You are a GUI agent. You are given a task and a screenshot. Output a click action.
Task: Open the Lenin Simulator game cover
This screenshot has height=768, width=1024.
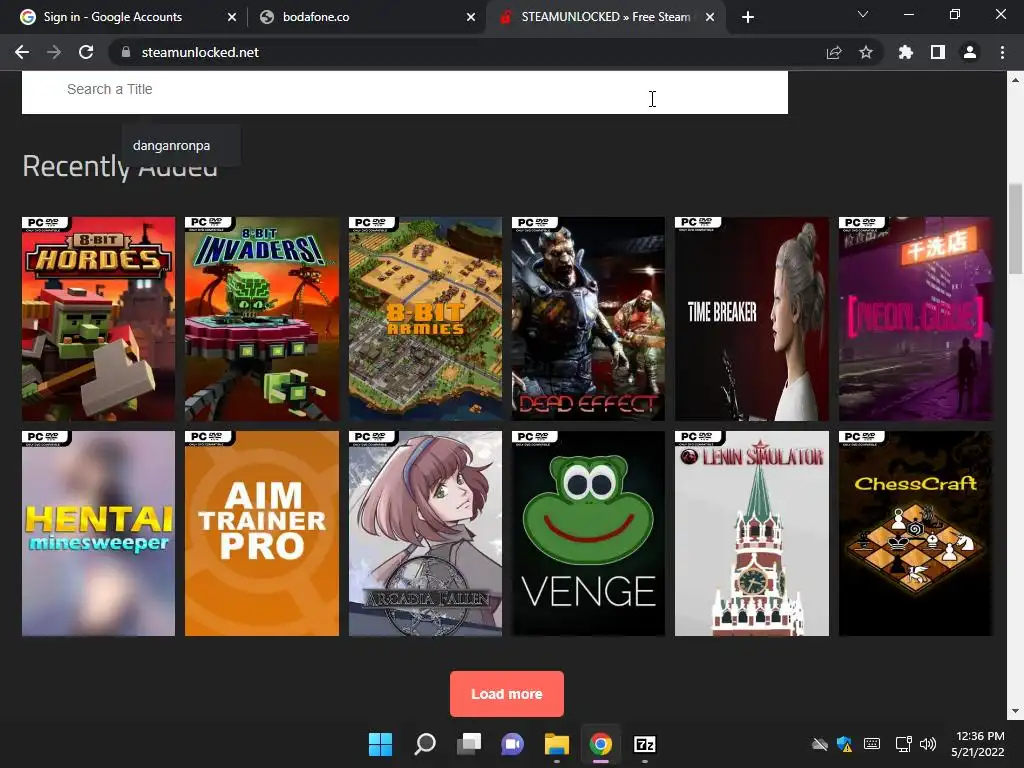pos(752,533)
